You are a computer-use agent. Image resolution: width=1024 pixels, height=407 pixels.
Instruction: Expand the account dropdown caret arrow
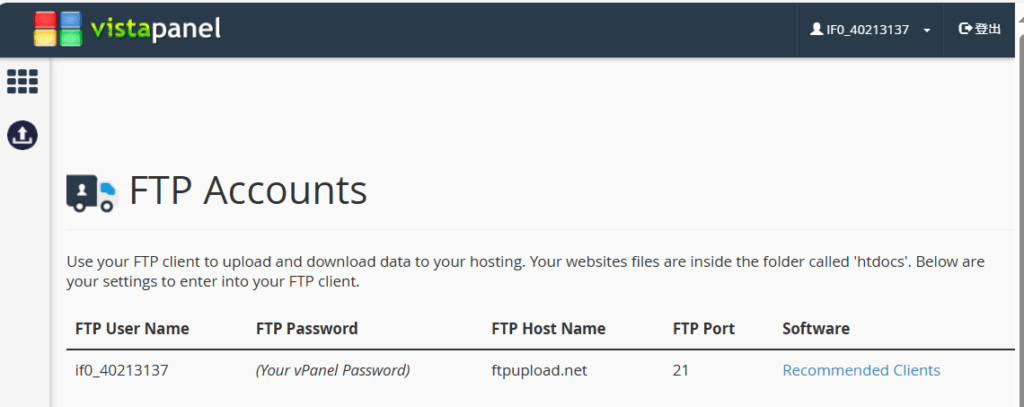coord(927,31)
